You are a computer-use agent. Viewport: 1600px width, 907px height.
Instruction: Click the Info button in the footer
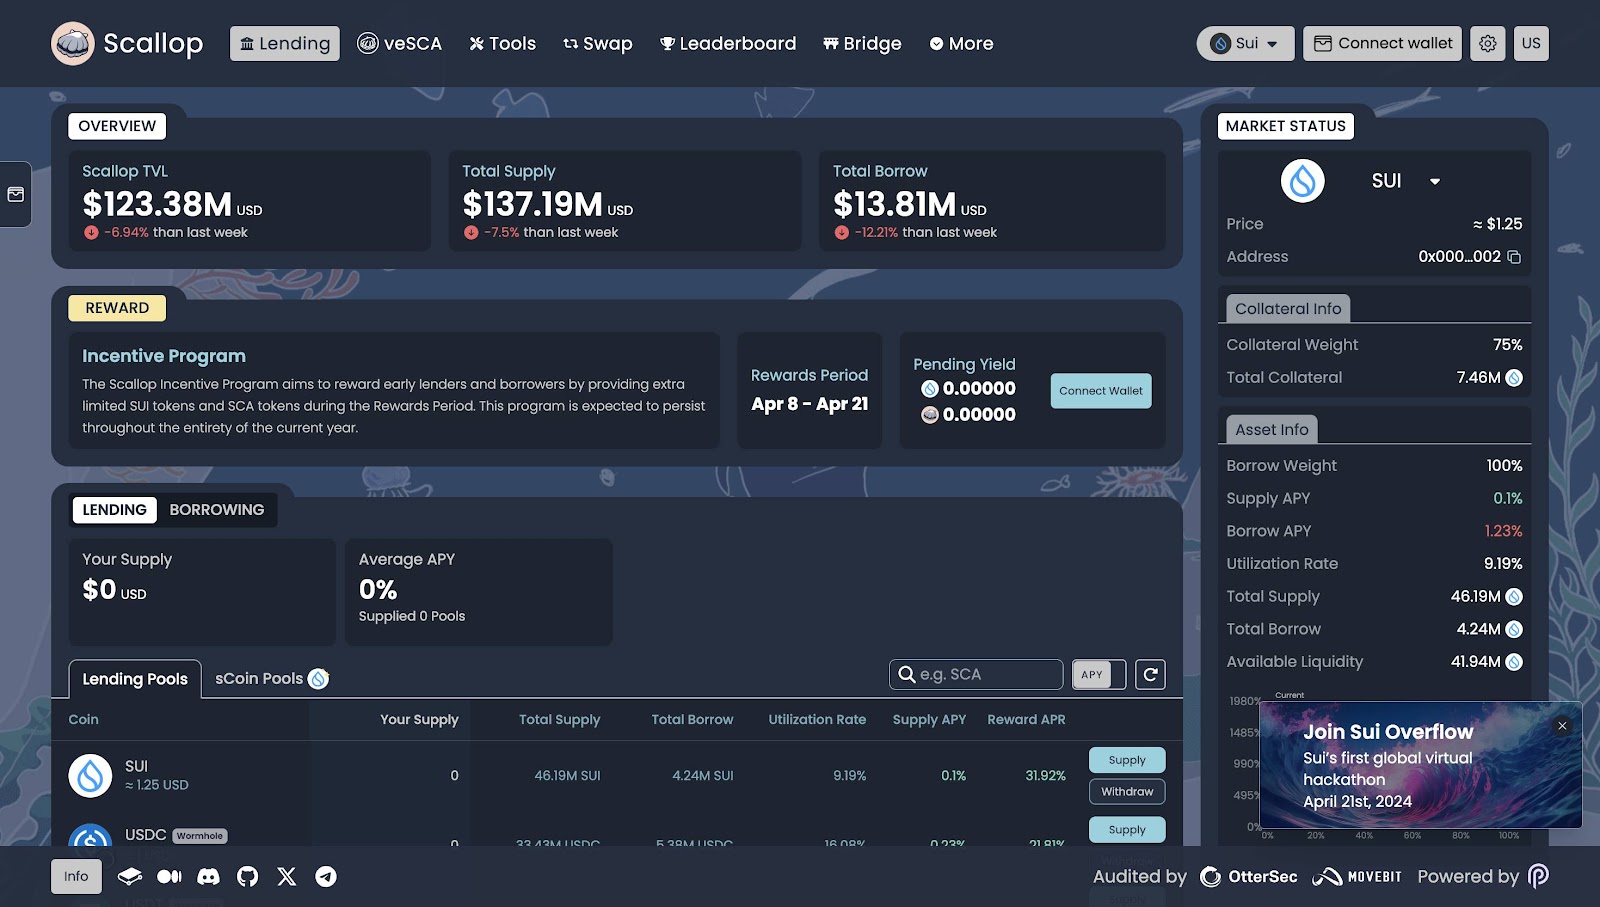coord(76,877)
